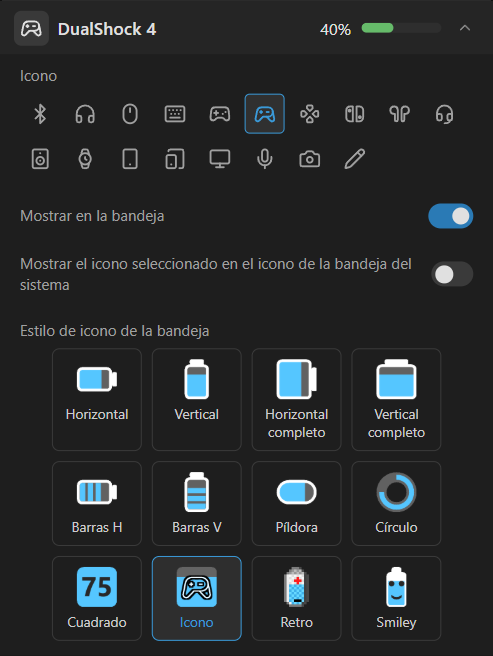Choose the Switch Joy-Con style icon
This screenshot has width=493, height=656.
[354, 114]
